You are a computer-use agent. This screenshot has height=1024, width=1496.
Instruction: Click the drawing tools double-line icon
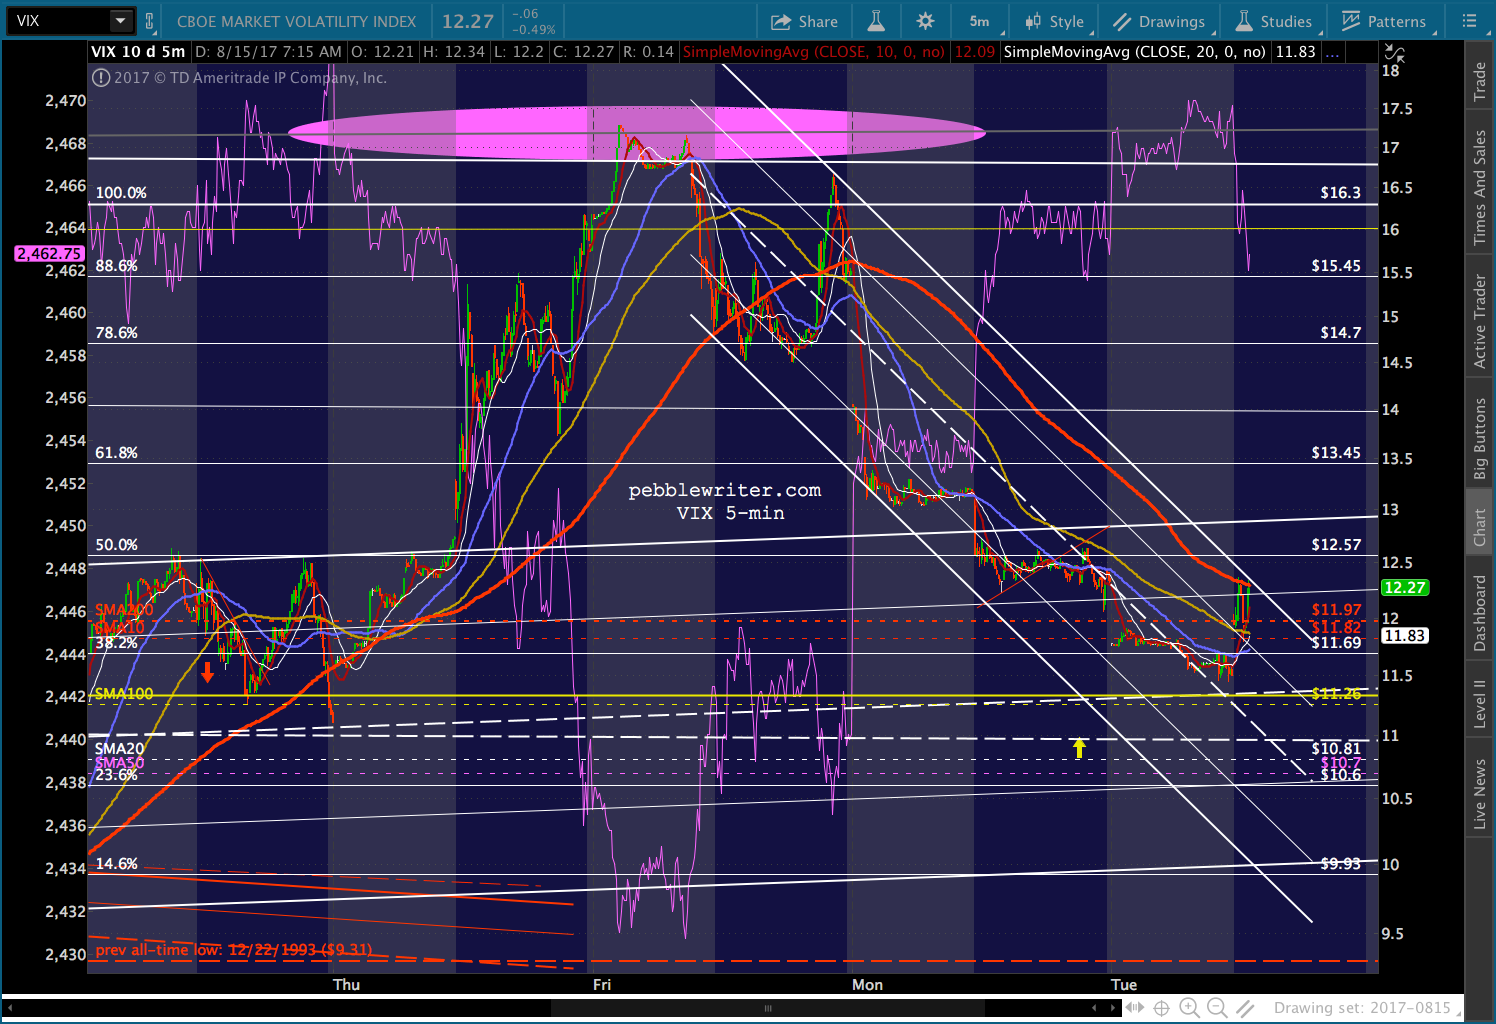(1245, 1008)
